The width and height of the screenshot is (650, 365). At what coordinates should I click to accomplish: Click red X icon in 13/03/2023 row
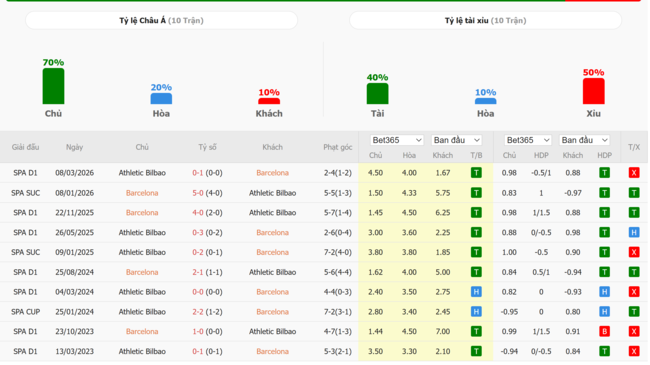[634, 351]
